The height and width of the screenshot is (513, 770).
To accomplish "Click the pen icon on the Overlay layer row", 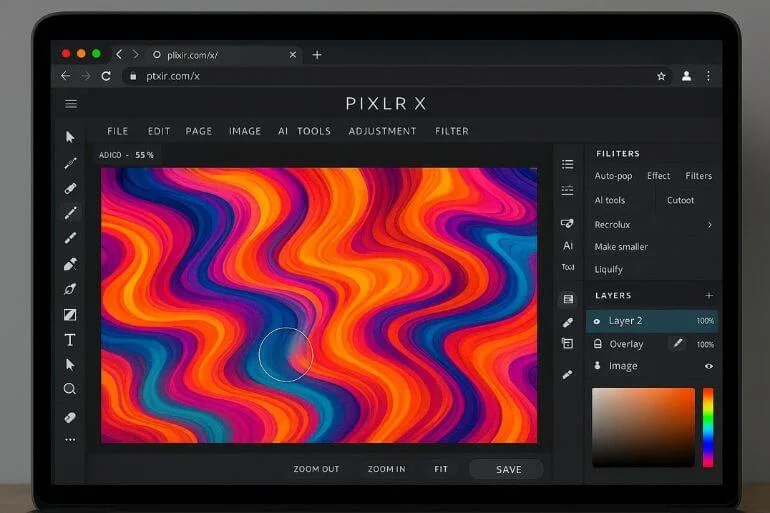I will (x=678, y=344).
